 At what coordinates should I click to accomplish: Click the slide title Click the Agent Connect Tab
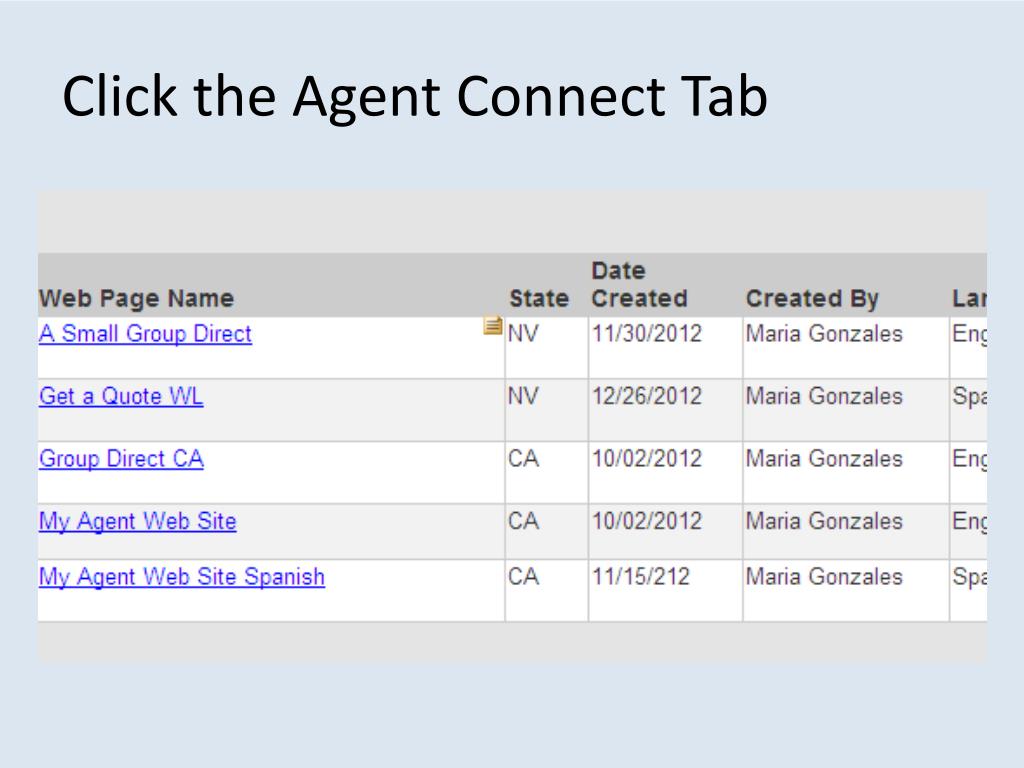[415, 96]
